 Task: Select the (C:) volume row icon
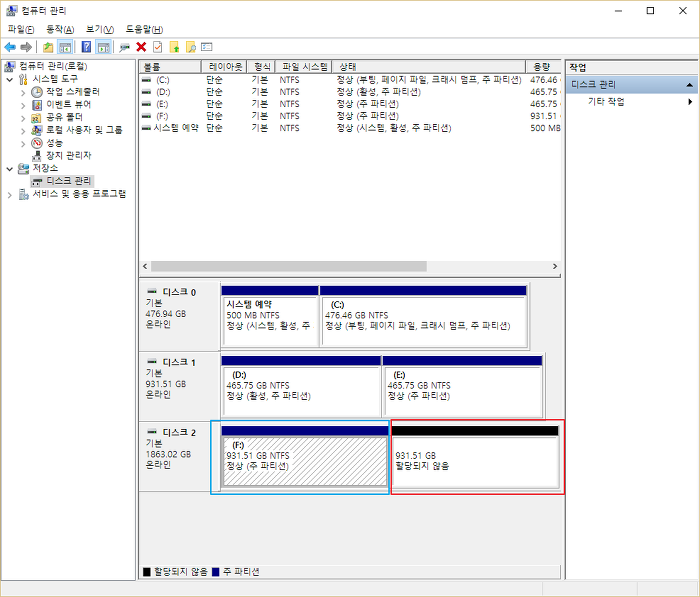click(x=146, y=80)
